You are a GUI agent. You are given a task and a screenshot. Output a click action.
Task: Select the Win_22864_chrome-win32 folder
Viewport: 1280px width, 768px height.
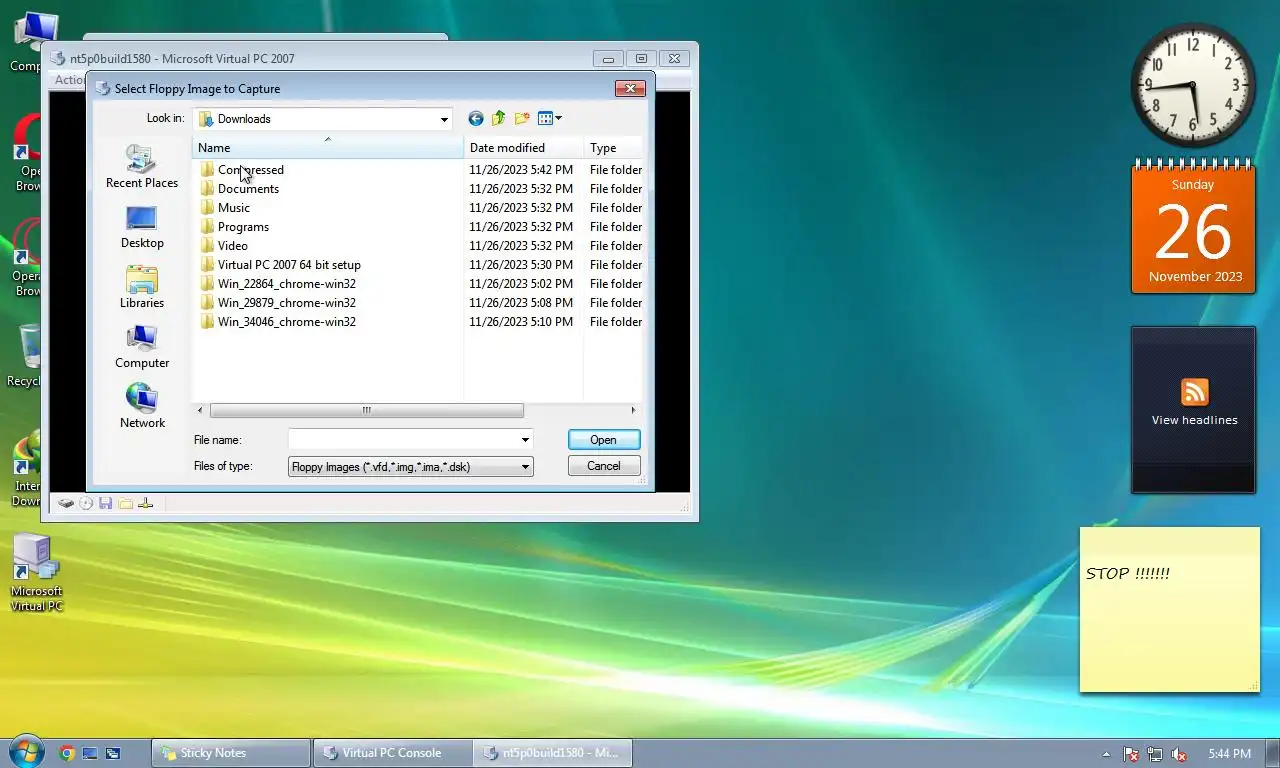(x=278, y=284)
